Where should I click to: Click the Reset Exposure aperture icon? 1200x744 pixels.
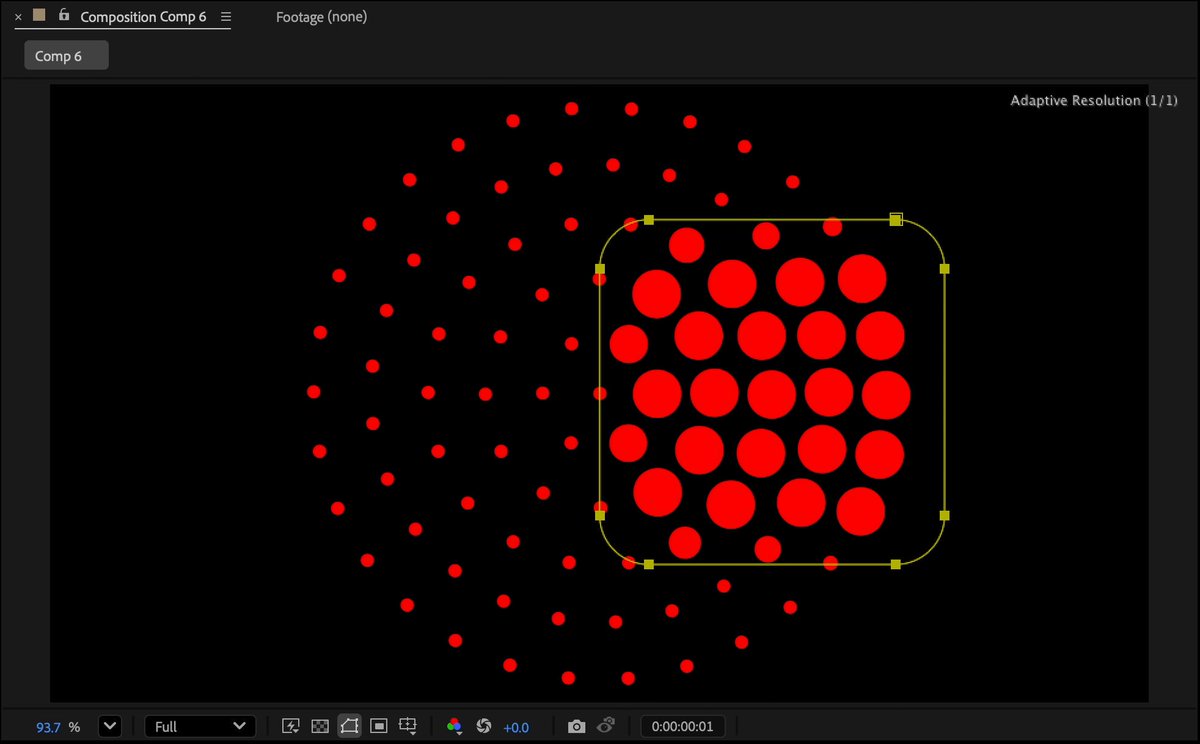click(x=484, y=727)
